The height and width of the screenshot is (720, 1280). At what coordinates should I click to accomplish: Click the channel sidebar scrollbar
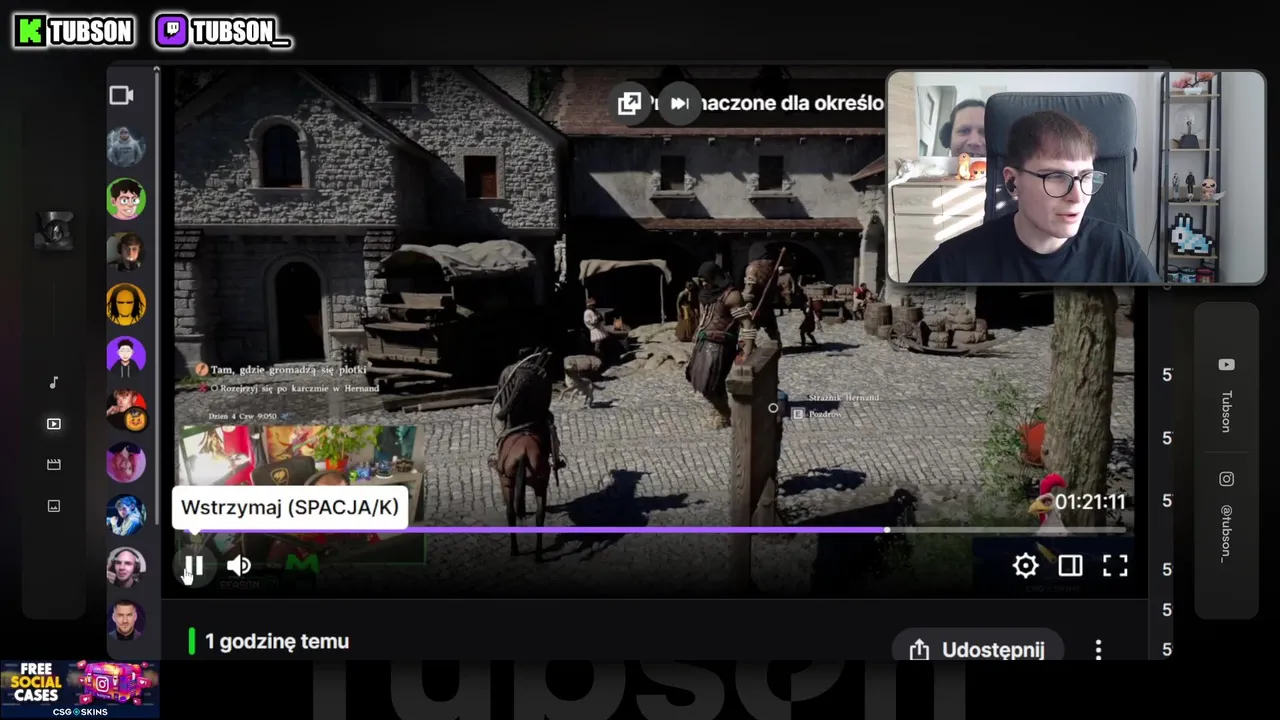point(157,300)
